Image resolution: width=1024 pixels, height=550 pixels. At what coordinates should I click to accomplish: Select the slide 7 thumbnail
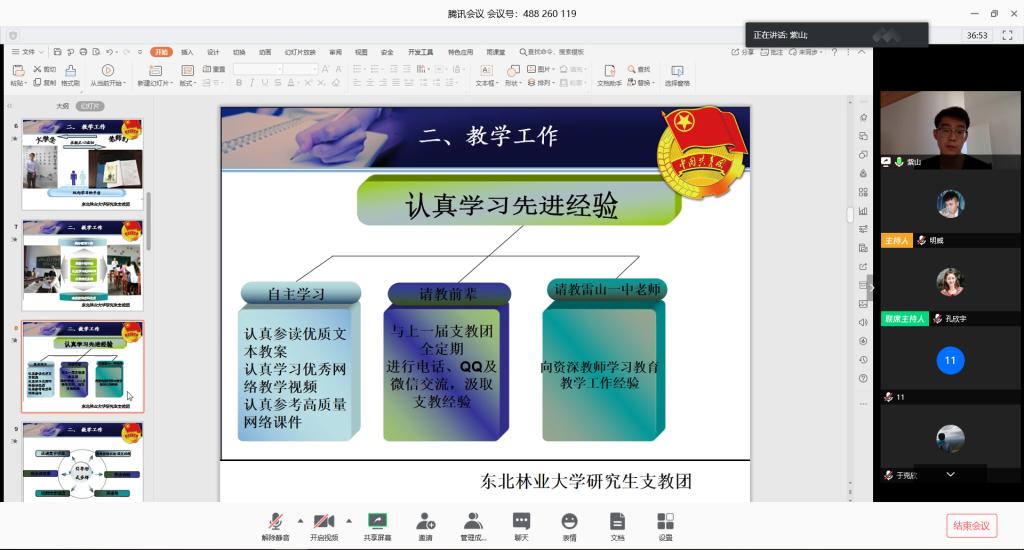pos(82,265)
